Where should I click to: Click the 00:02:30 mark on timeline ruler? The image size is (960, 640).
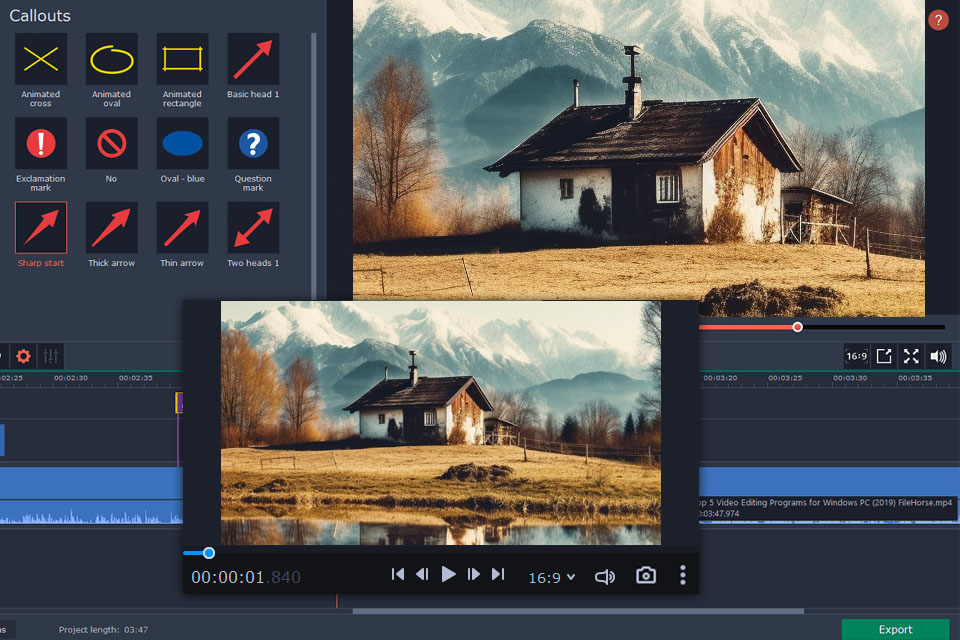click(x=70, y=378)
